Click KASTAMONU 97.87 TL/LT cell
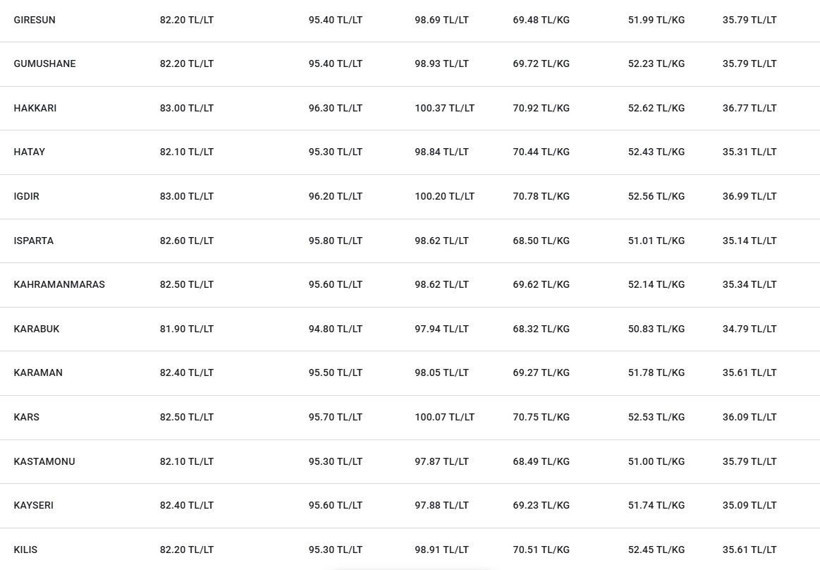This screenshot has width=820, height=570. tap(441, 462)
